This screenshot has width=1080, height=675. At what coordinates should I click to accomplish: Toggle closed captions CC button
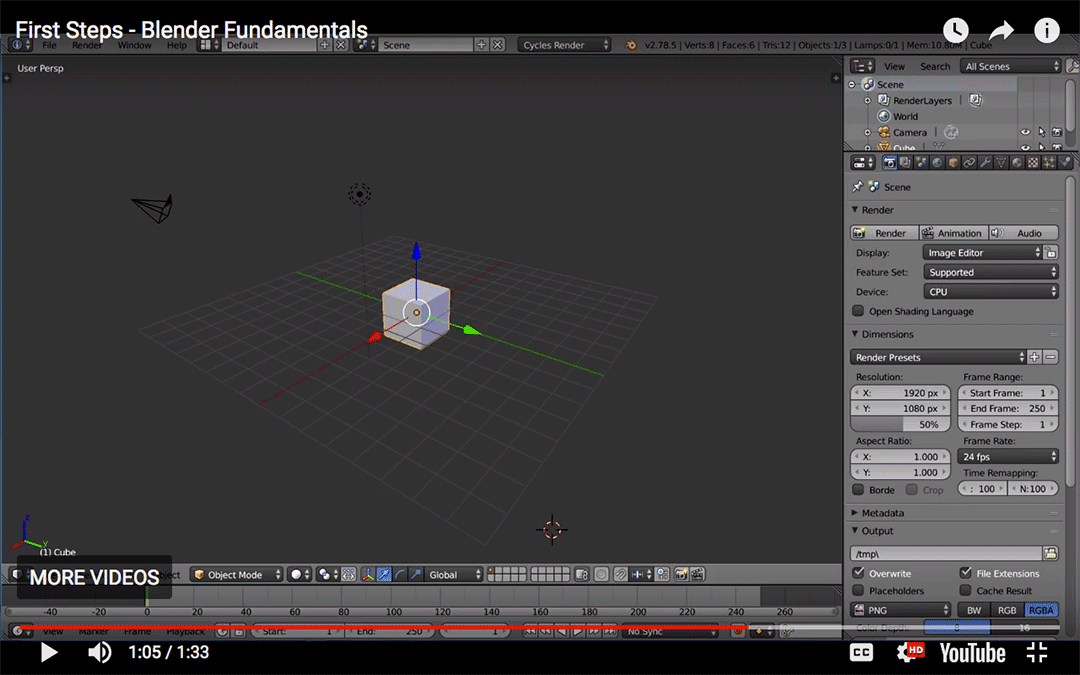click(862, 652)
